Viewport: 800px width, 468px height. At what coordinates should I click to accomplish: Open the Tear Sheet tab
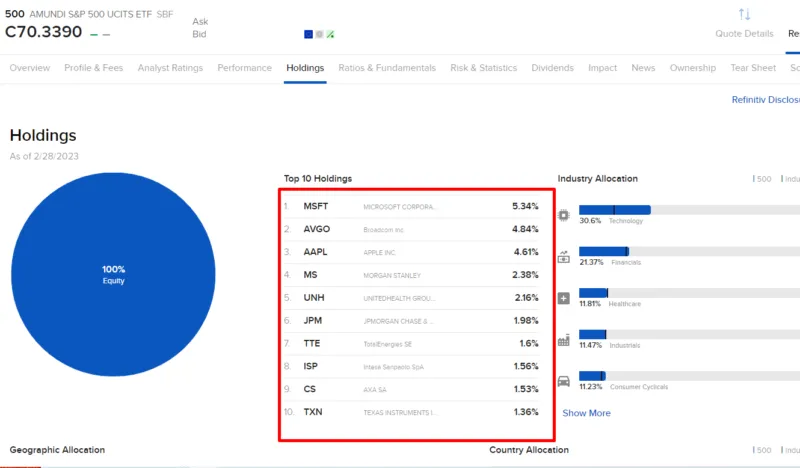point(752,68)
